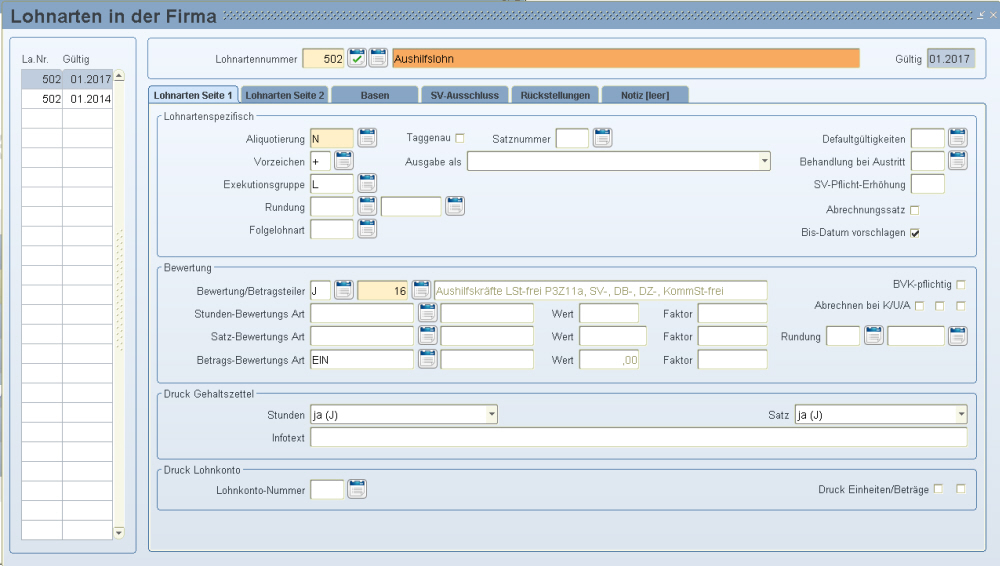Open Exekutionsgruppe lookup list icon
Image resolution: width=1000 pixels, height=566 pixels.
coord(367,184)
